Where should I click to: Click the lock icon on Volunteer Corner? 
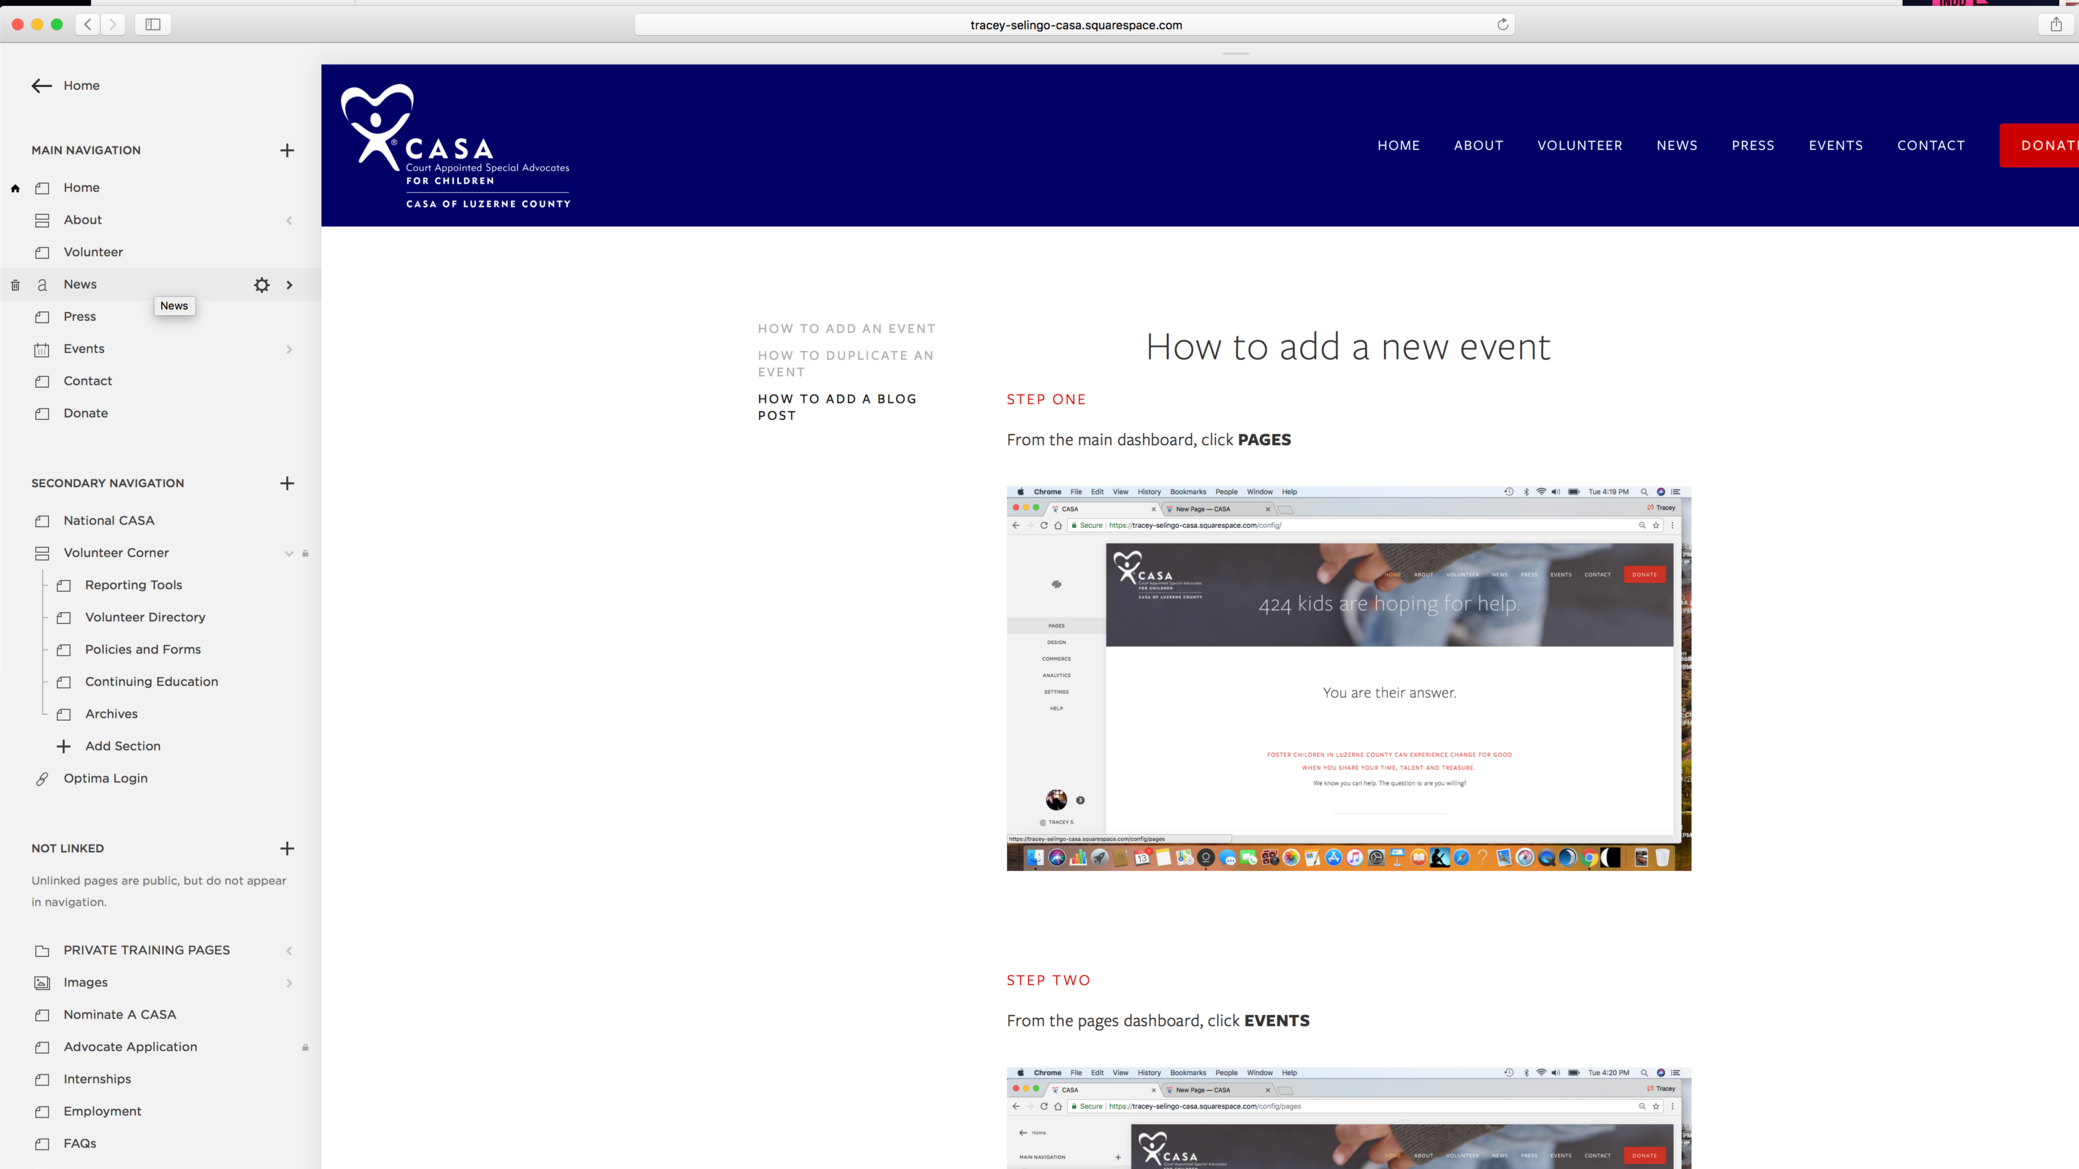pos(305,553)
